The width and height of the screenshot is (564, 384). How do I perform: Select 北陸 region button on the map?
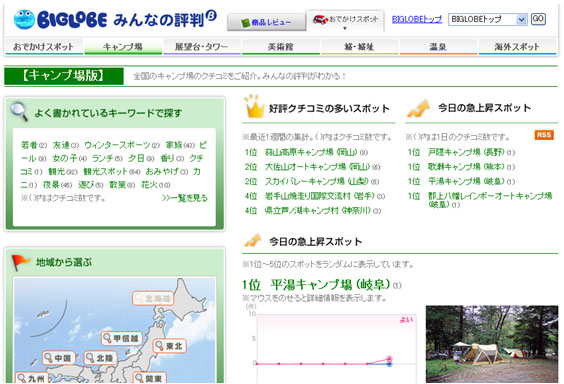point(100,358)
